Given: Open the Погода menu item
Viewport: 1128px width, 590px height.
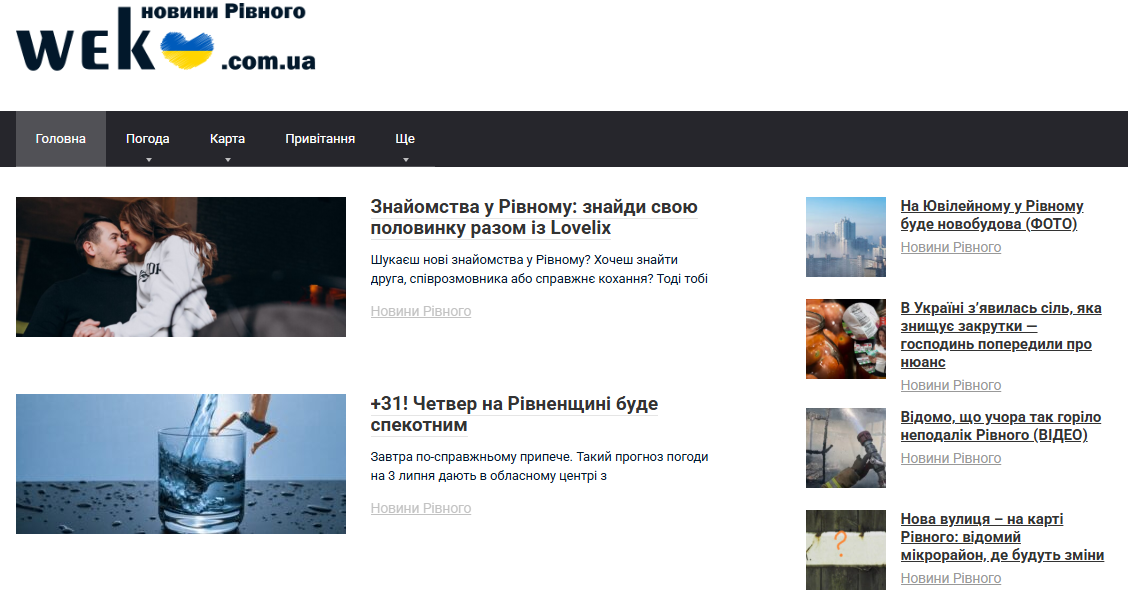Looking at the screenshot, I should 147,139.
